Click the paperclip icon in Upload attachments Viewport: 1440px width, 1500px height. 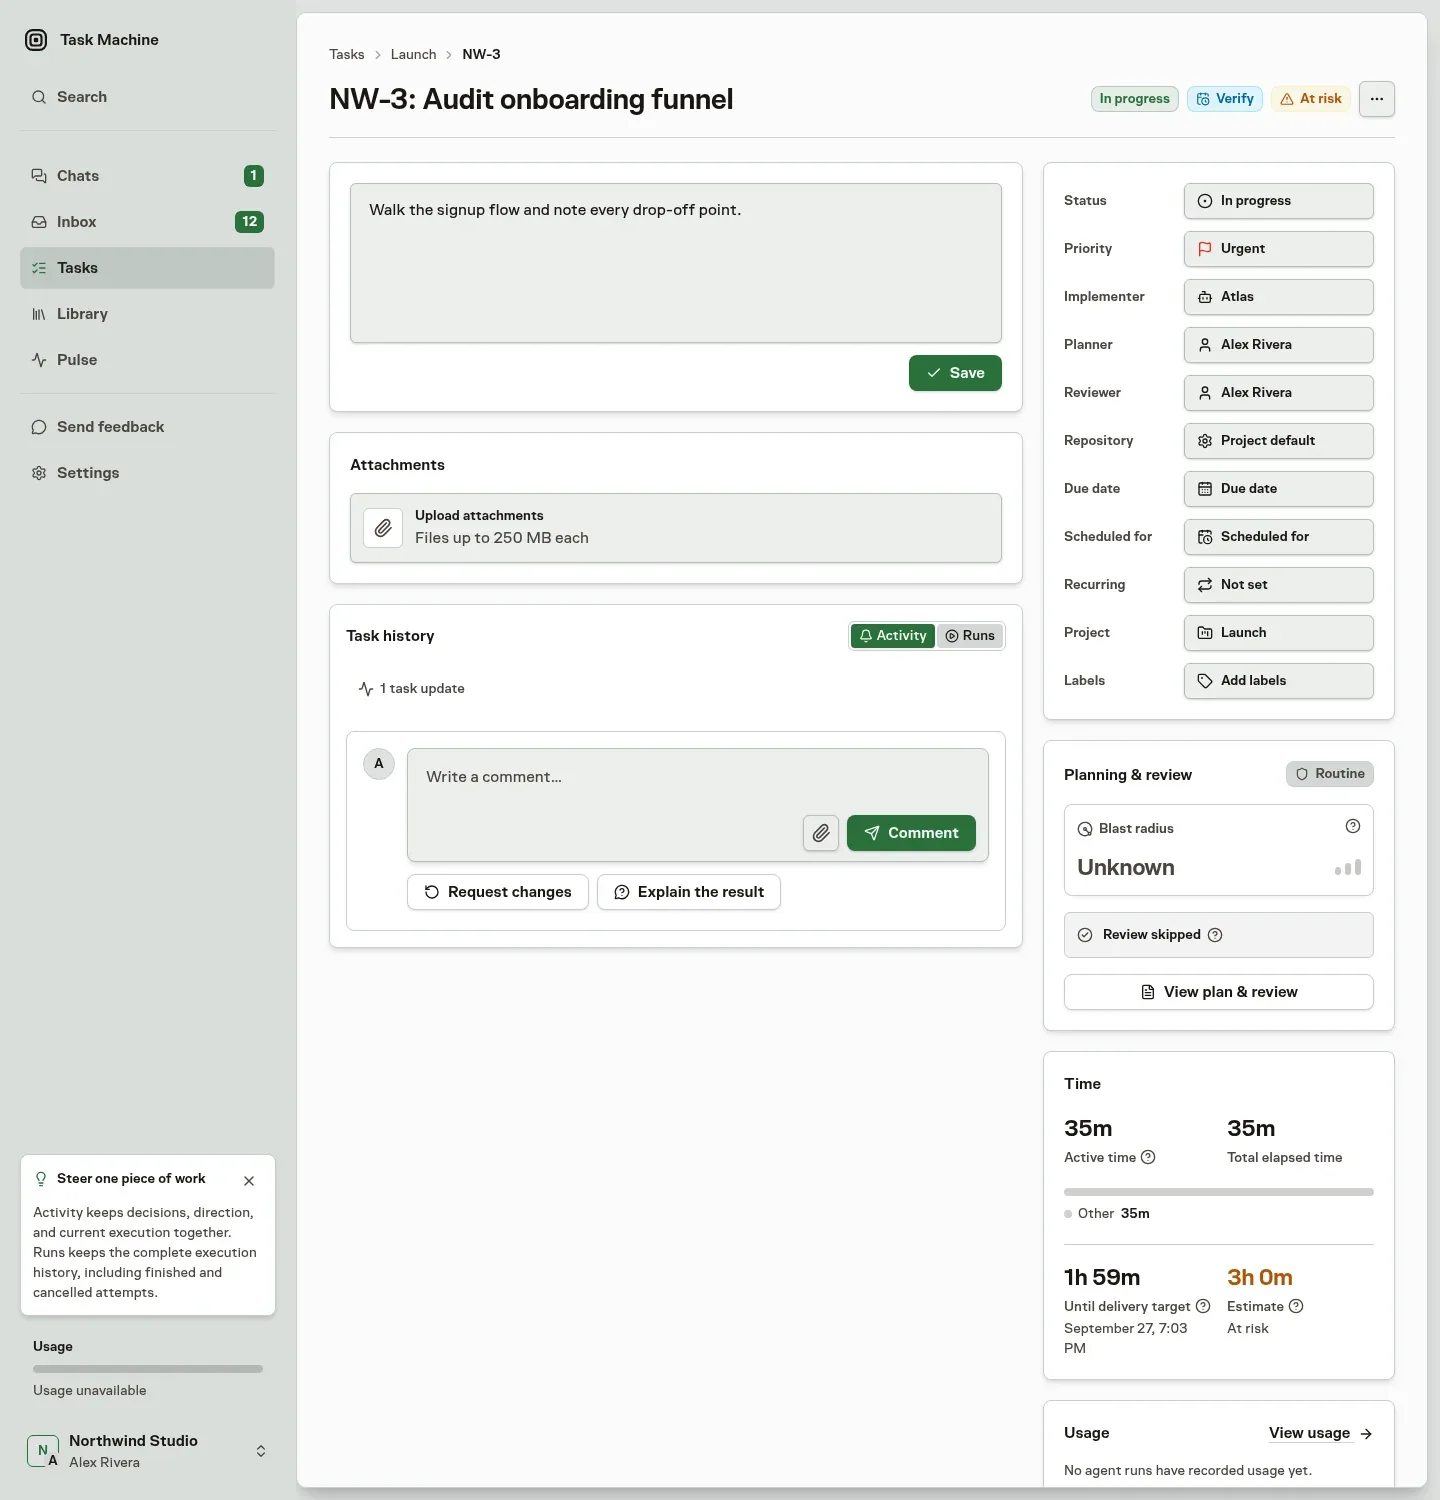point(383,528)
